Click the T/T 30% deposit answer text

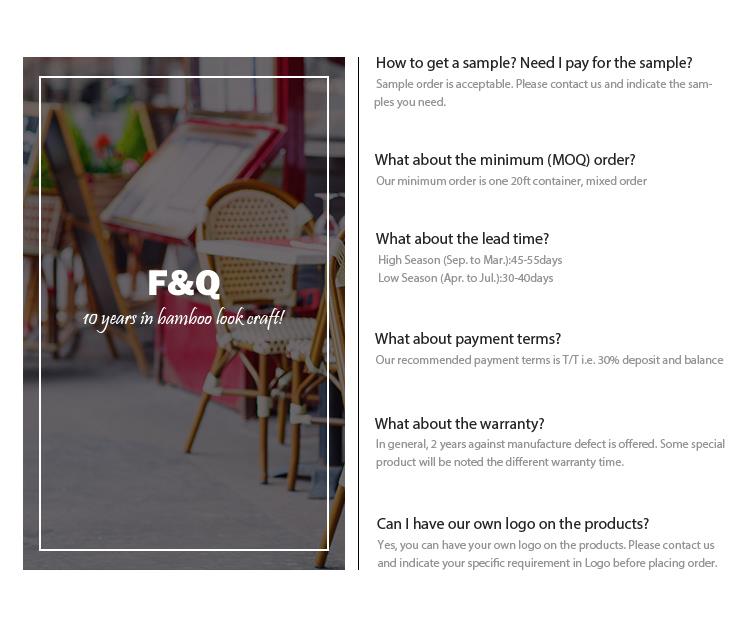[x=549, y=360]
